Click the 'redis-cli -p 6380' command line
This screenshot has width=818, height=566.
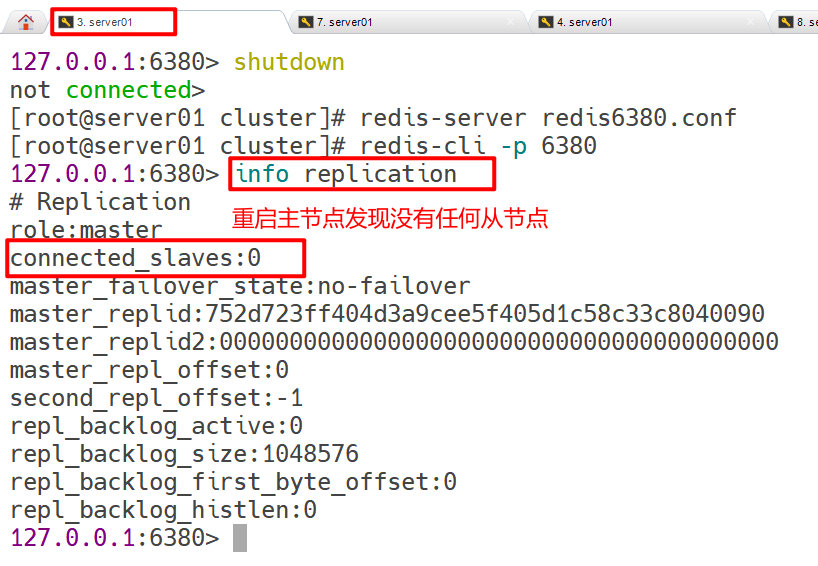pyautogui.click(x=478, y=146)
